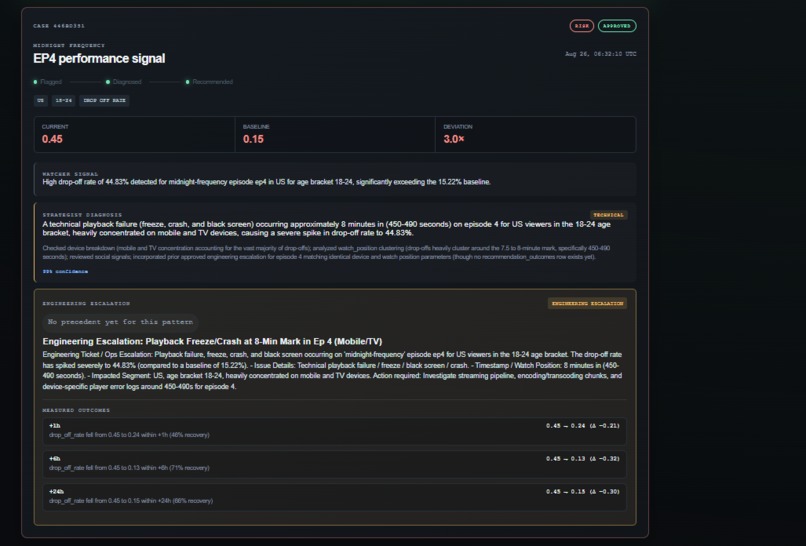Click the confidence percentage link

65,271
